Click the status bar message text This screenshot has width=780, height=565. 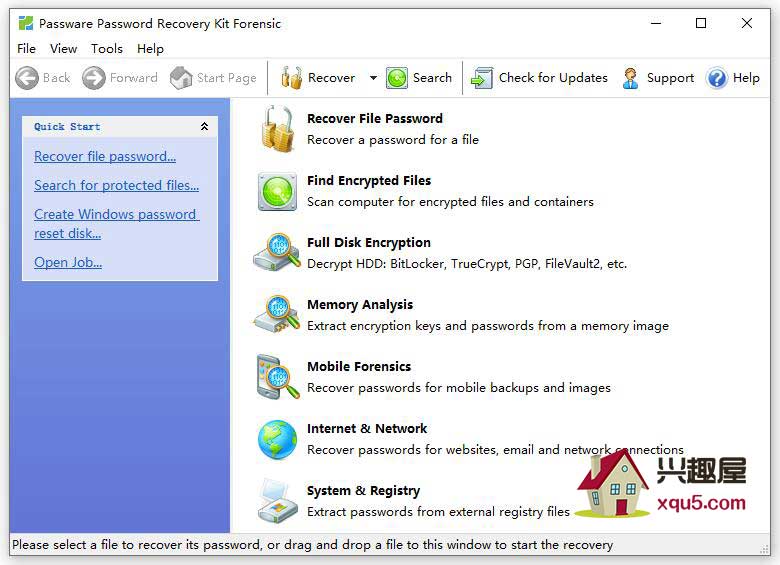tap(312, 545)
